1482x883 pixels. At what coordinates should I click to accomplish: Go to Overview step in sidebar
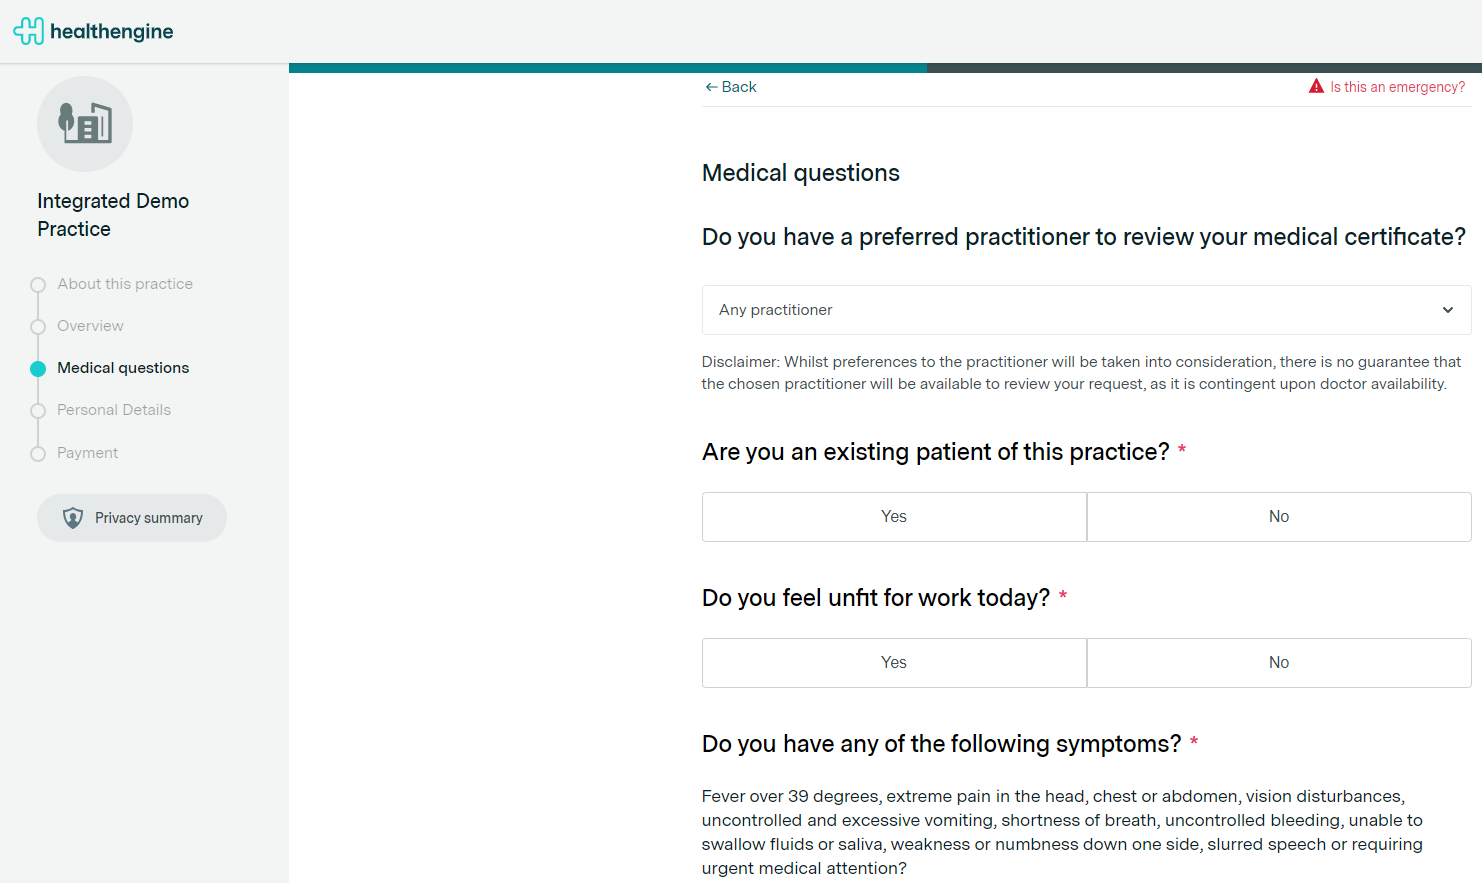point(90,326)
